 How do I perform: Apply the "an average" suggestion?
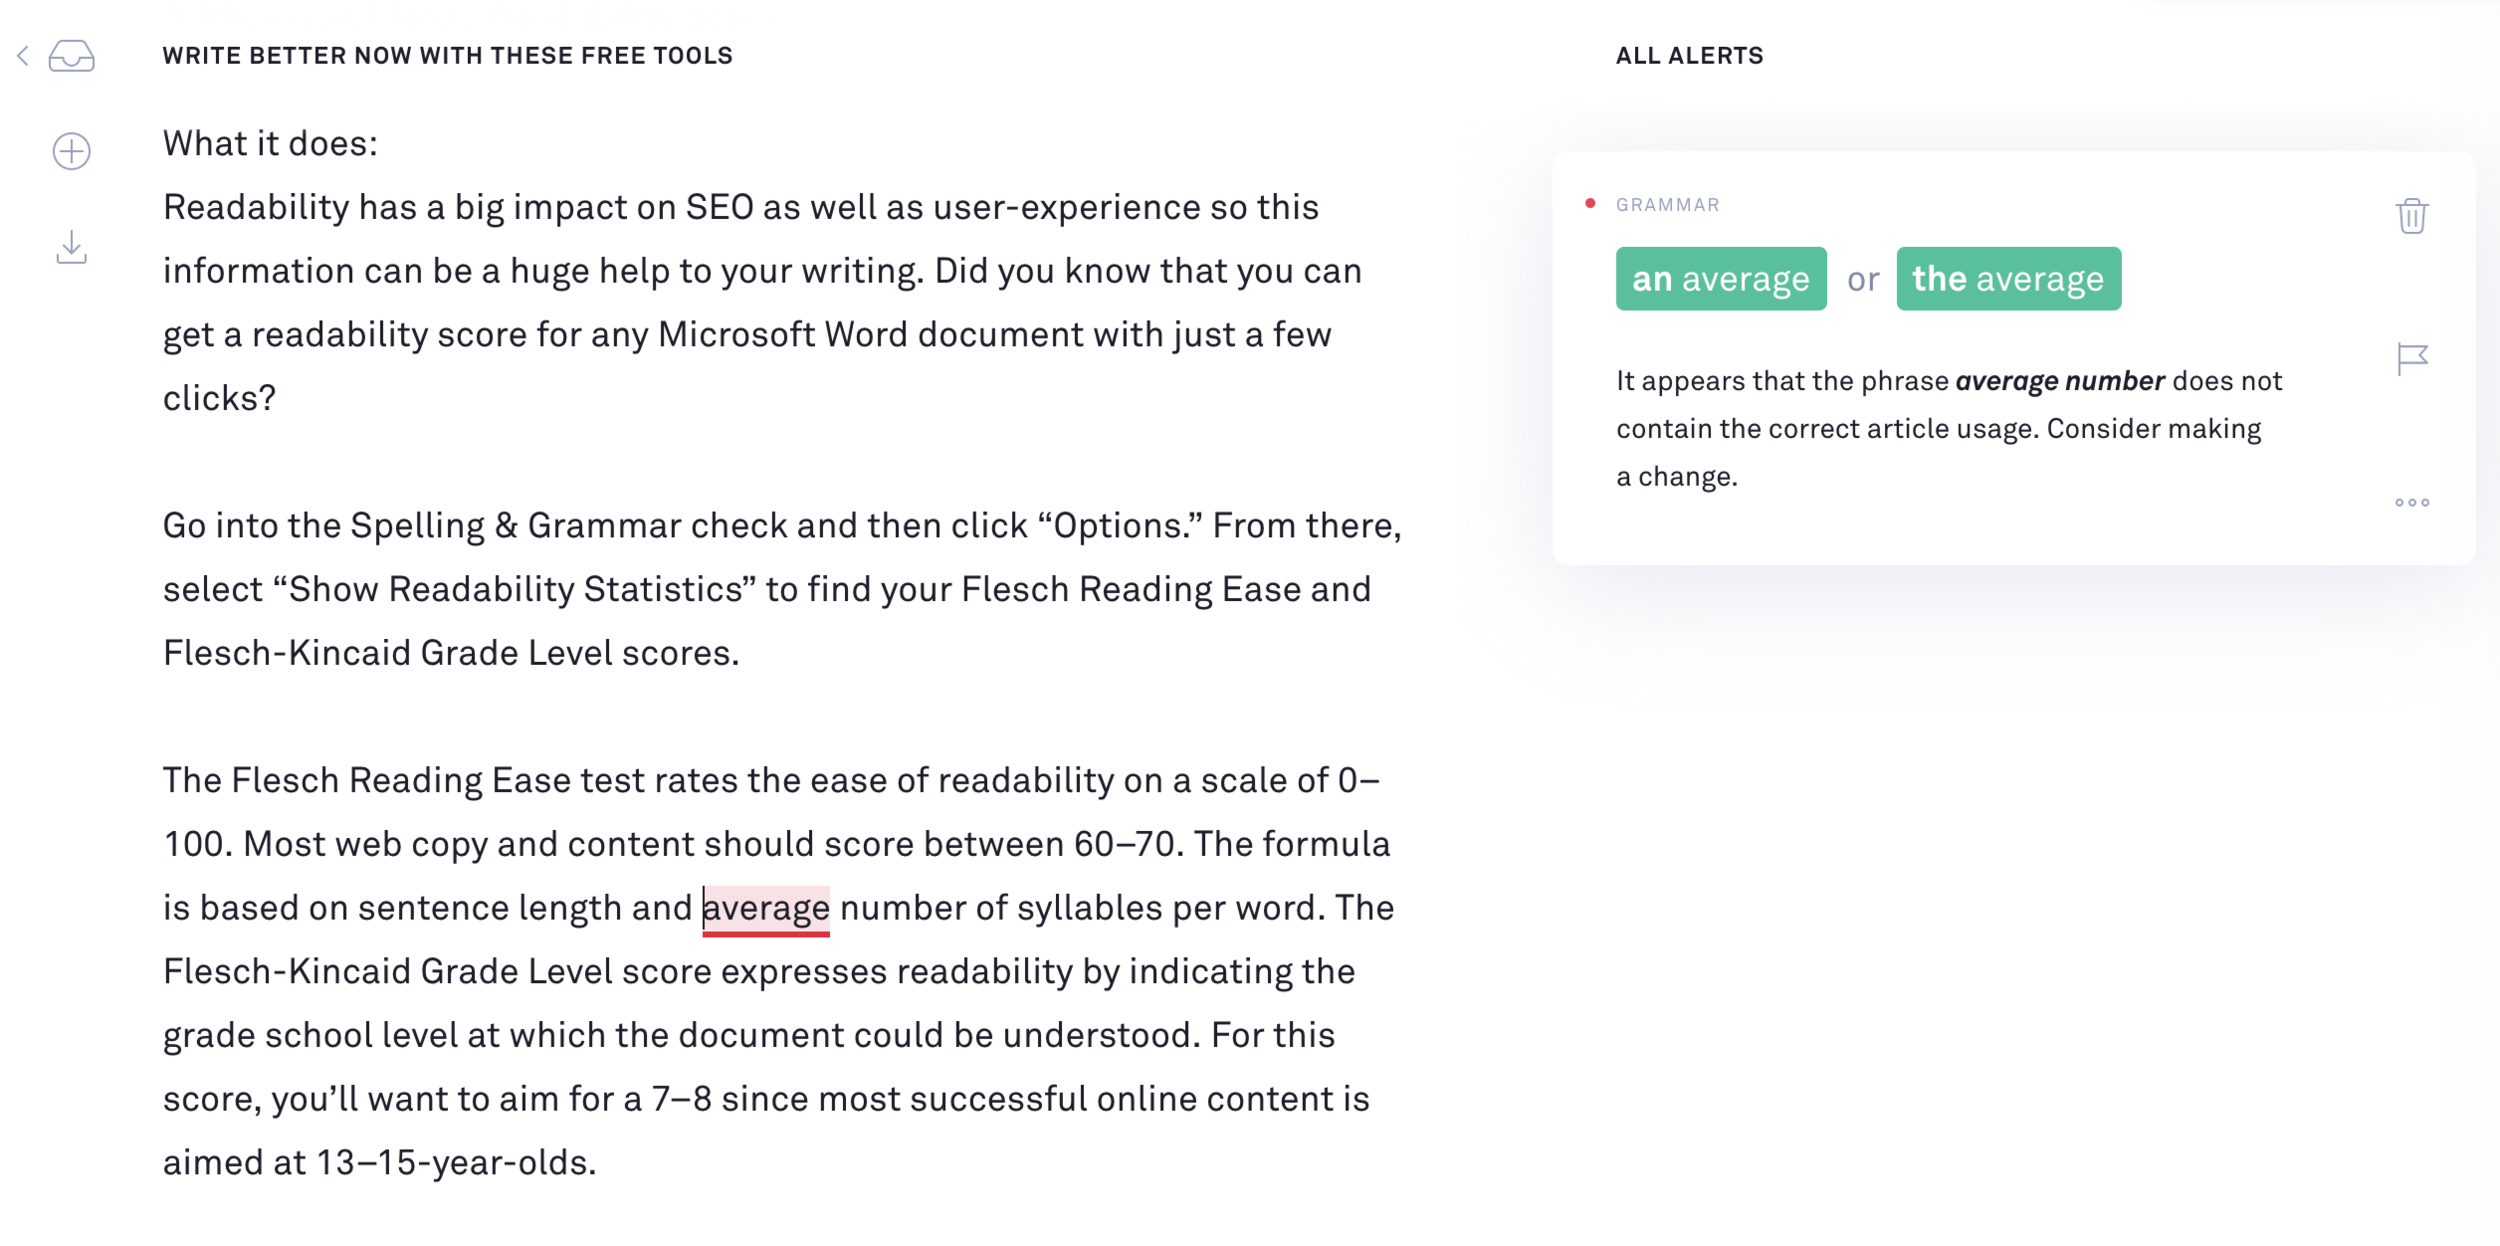point(1720,279)
